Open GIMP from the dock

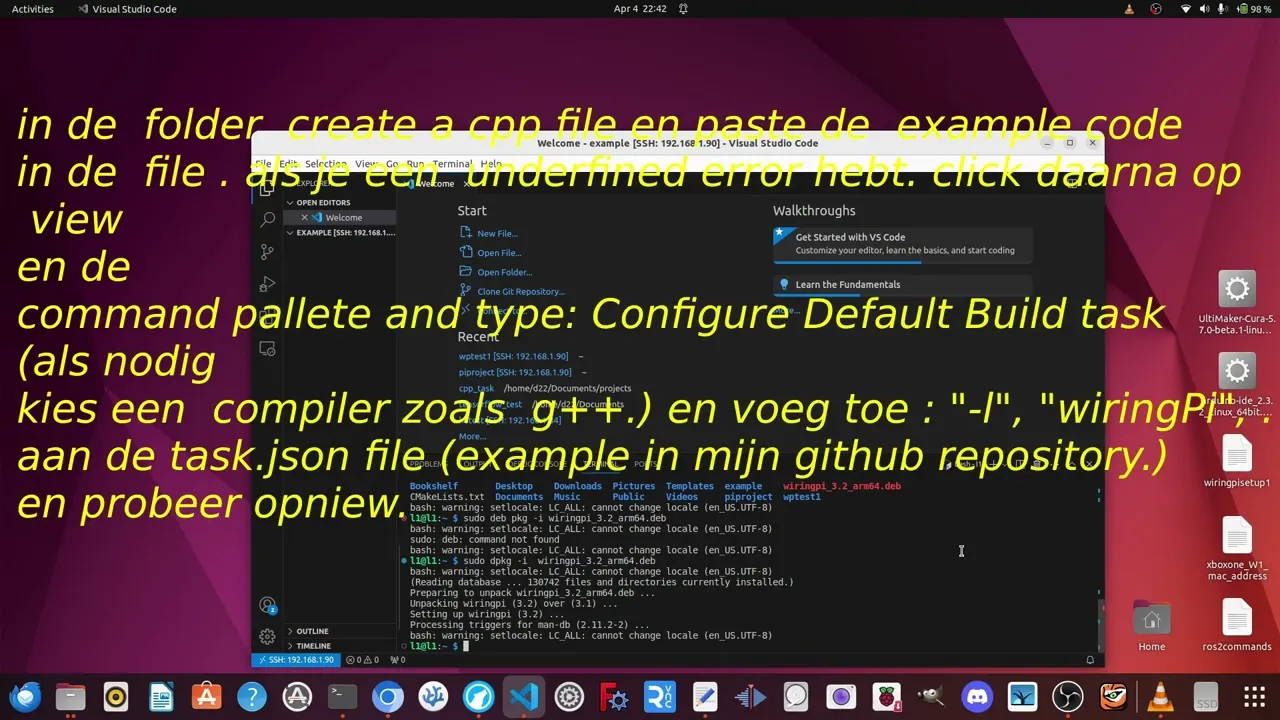(x=932, y=696)
